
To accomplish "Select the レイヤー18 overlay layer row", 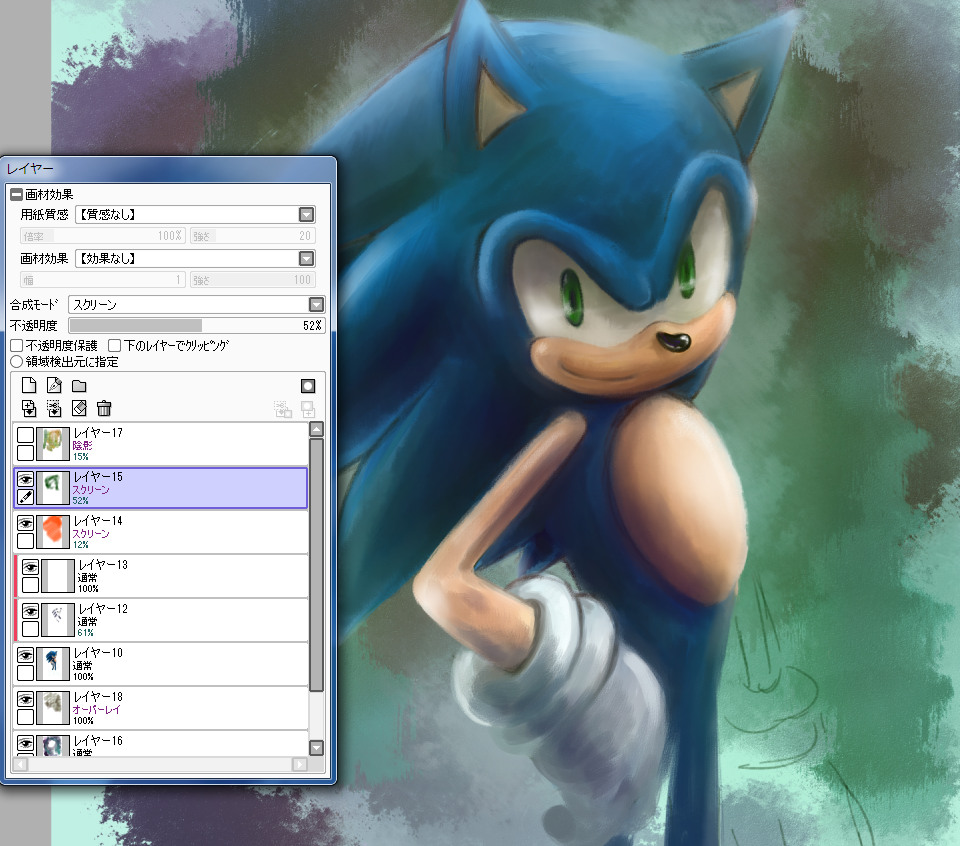I will pyautogui.click(x=160, y=708).
